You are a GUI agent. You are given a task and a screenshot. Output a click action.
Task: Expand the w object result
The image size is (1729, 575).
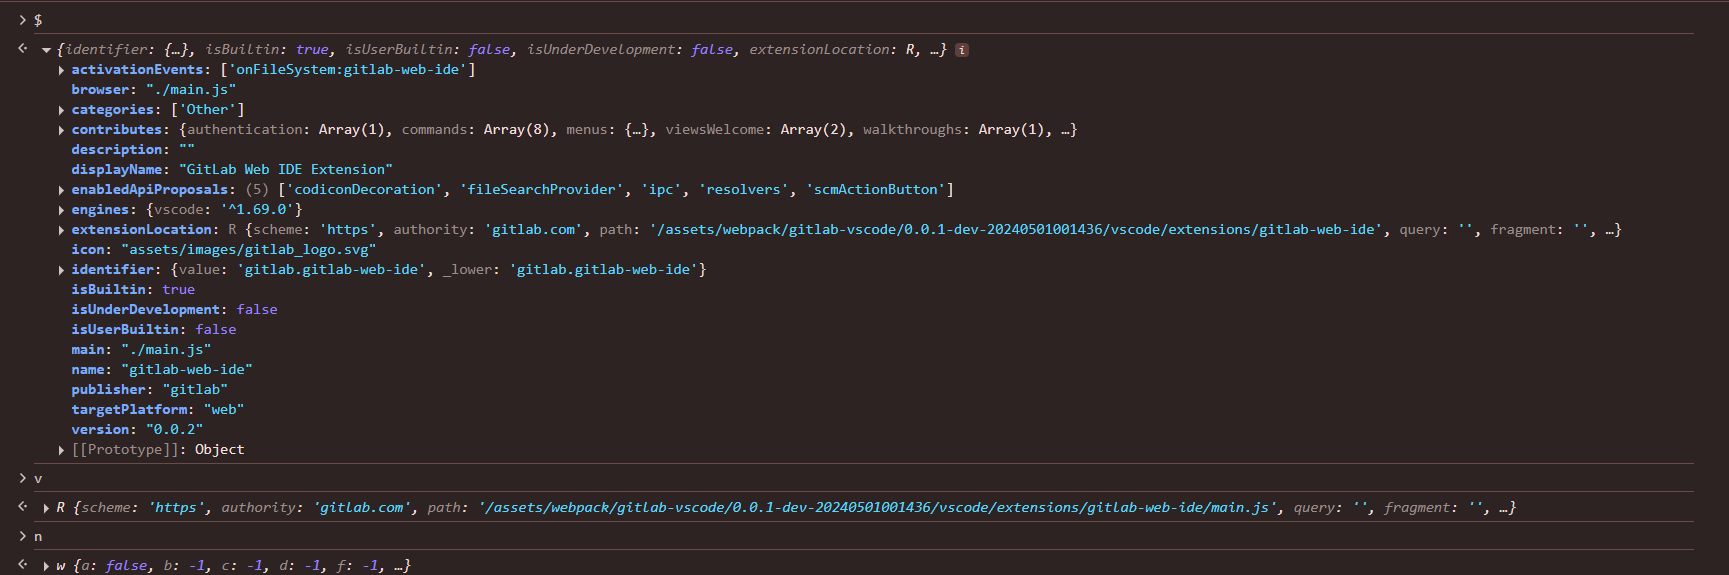(x=46, y=566)
